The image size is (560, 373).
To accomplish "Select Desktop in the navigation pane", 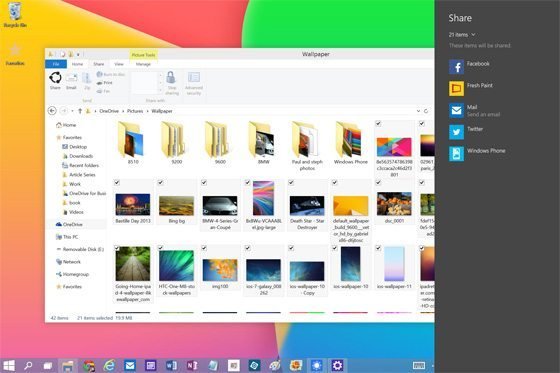I will [75, 147].
